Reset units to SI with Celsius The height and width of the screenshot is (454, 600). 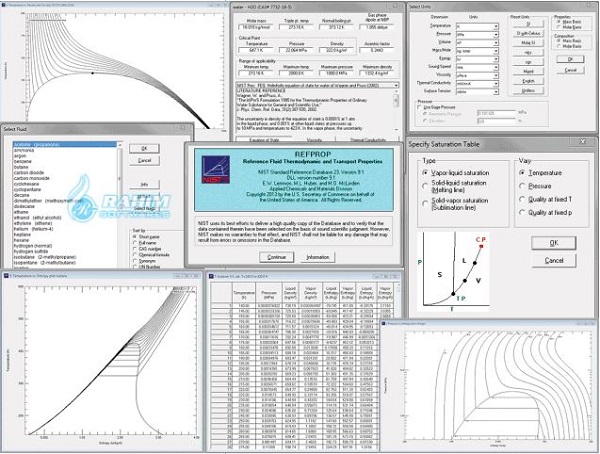[x=528, y=33]
